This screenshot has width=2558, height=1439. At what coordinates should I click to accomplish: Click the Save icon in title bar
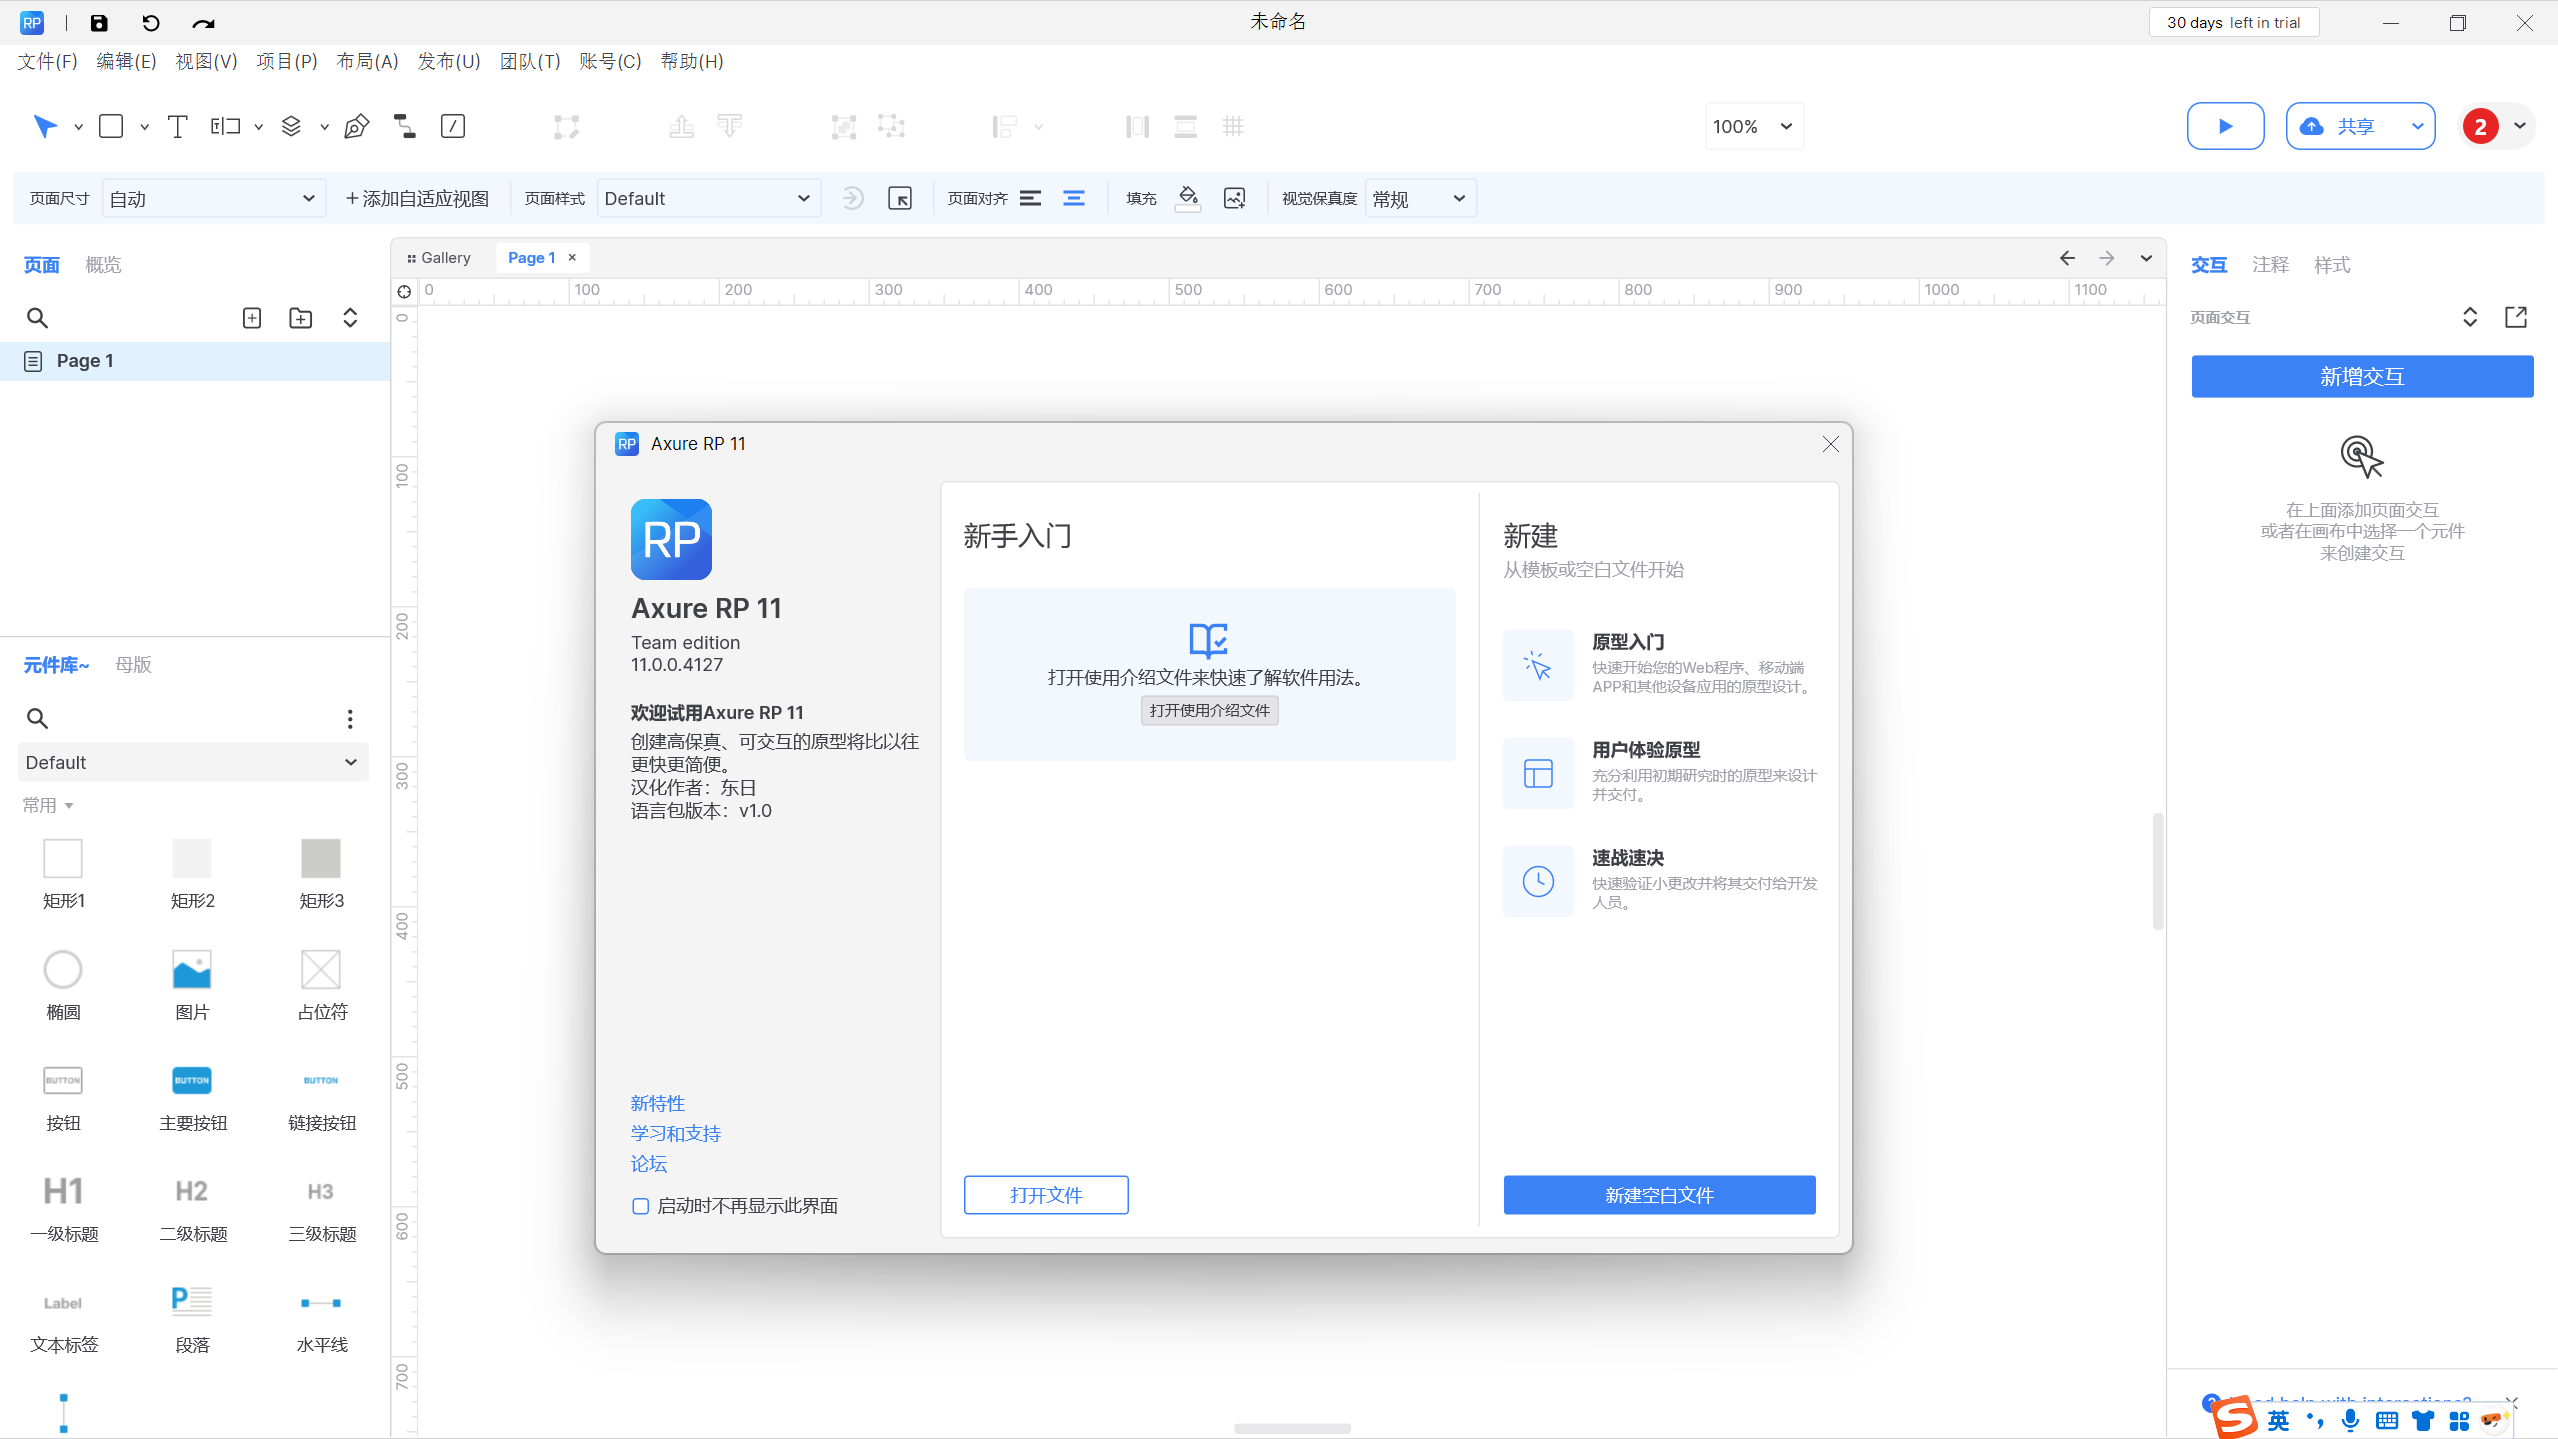(x=99, y=22)
